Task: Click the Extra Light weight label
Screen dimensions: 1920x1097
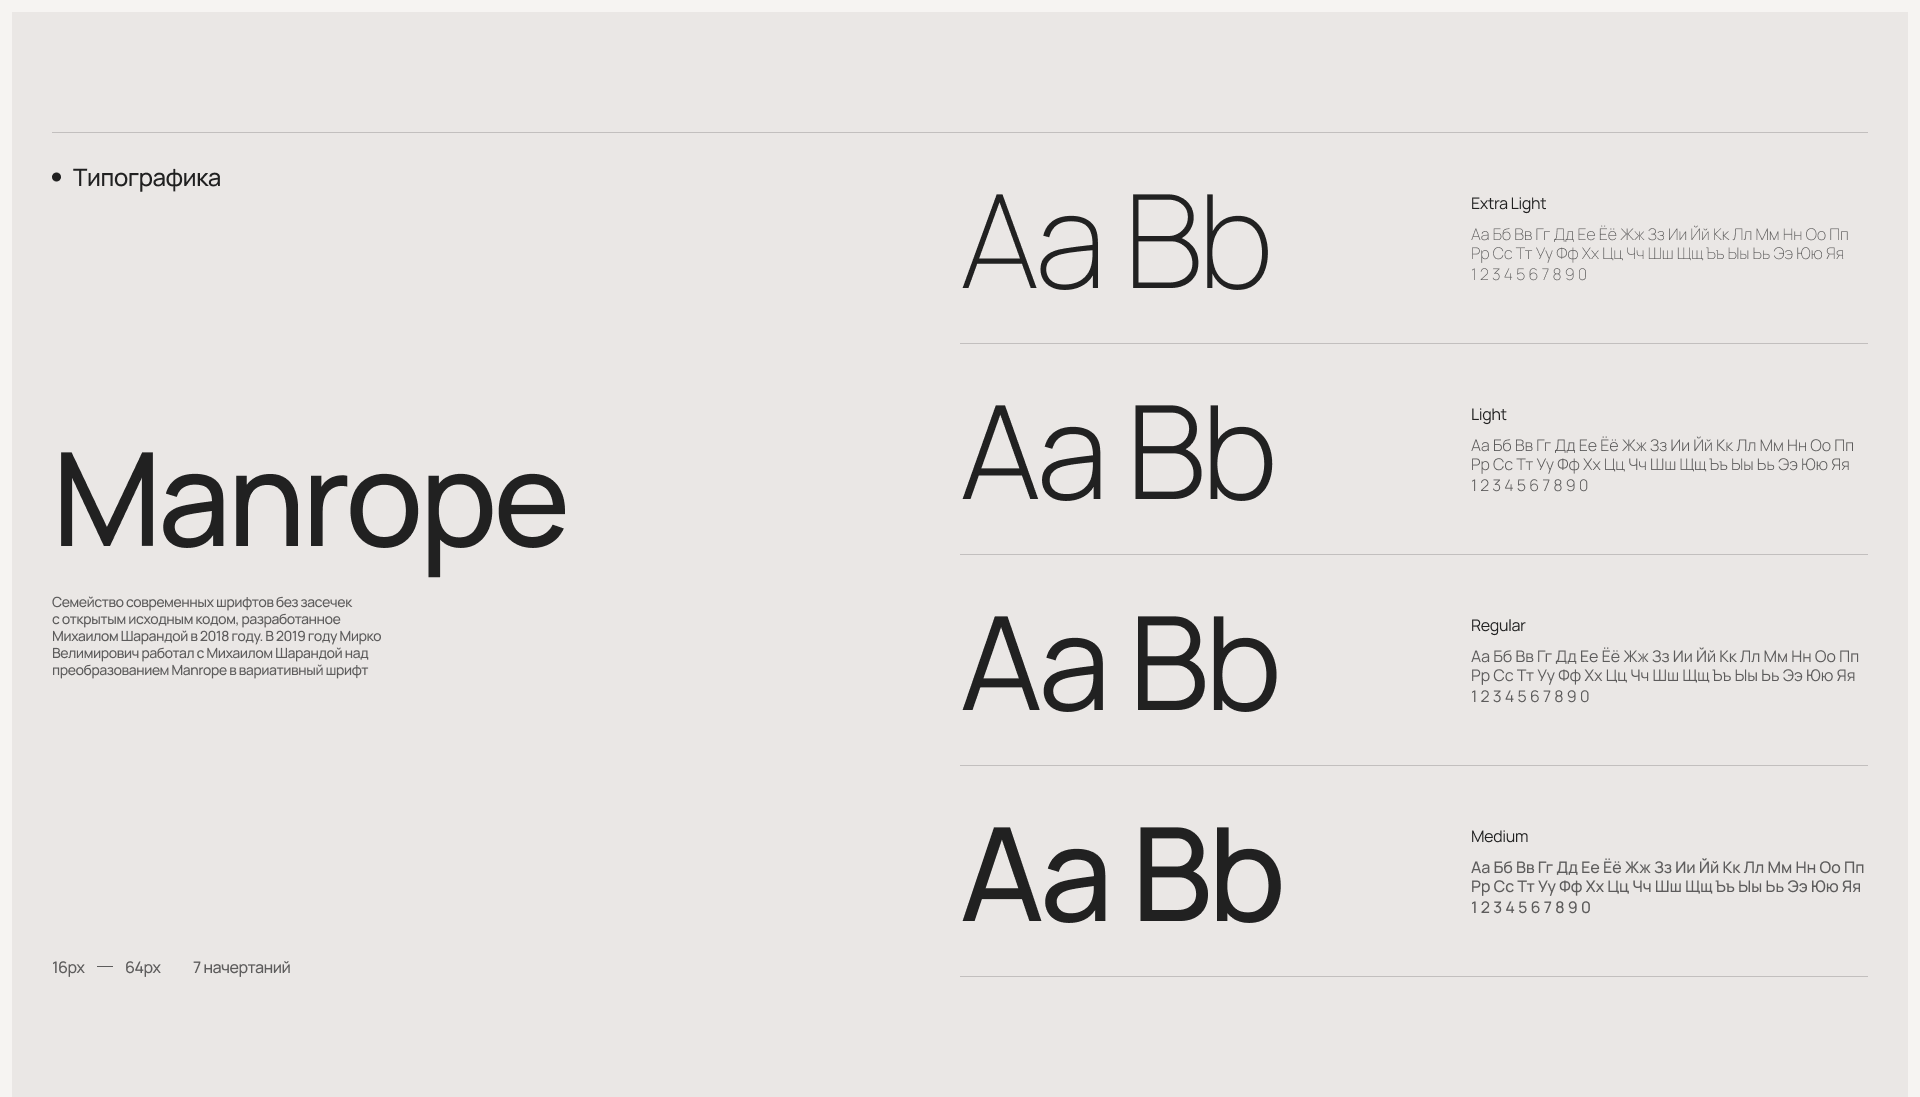Action: pyautogui.click(x=1508, y=204)
